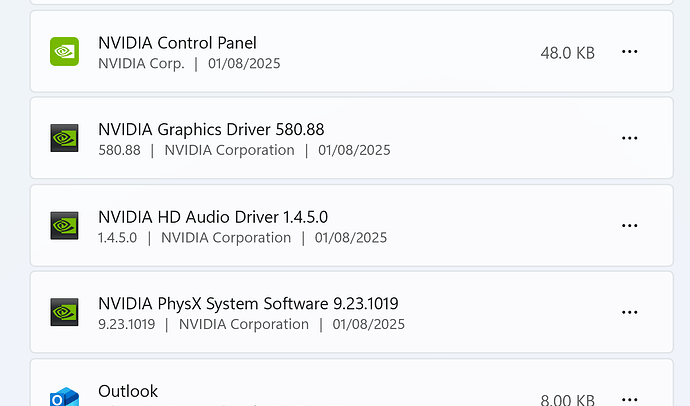
Task: Select the NVIDIA HD Audio Driver 1.4.5.0 title
Action: click(213, 217)
